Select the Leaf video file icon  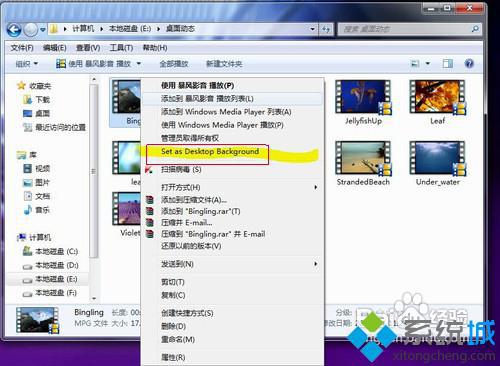437,97
